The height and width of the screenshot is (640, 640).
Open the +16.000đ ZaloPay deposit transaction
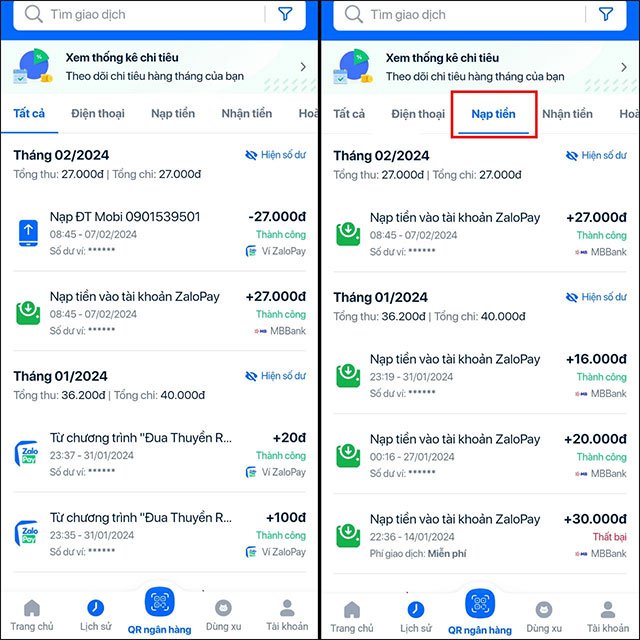(480, 376)
